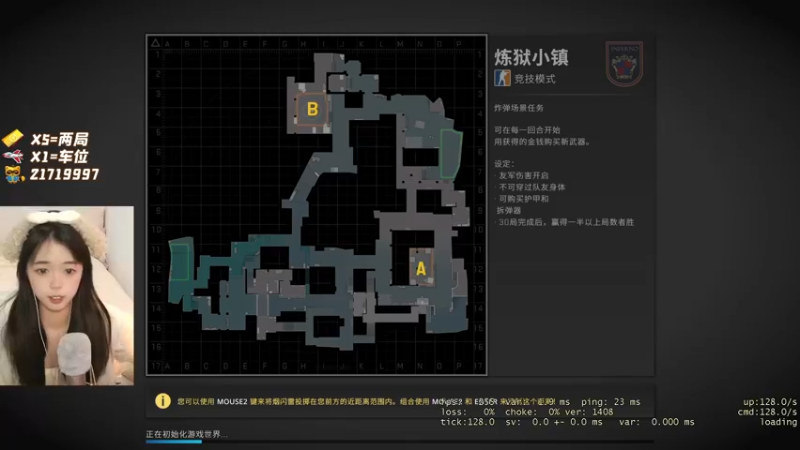
Task: Click the 设定: label
Action: point(504,164)
